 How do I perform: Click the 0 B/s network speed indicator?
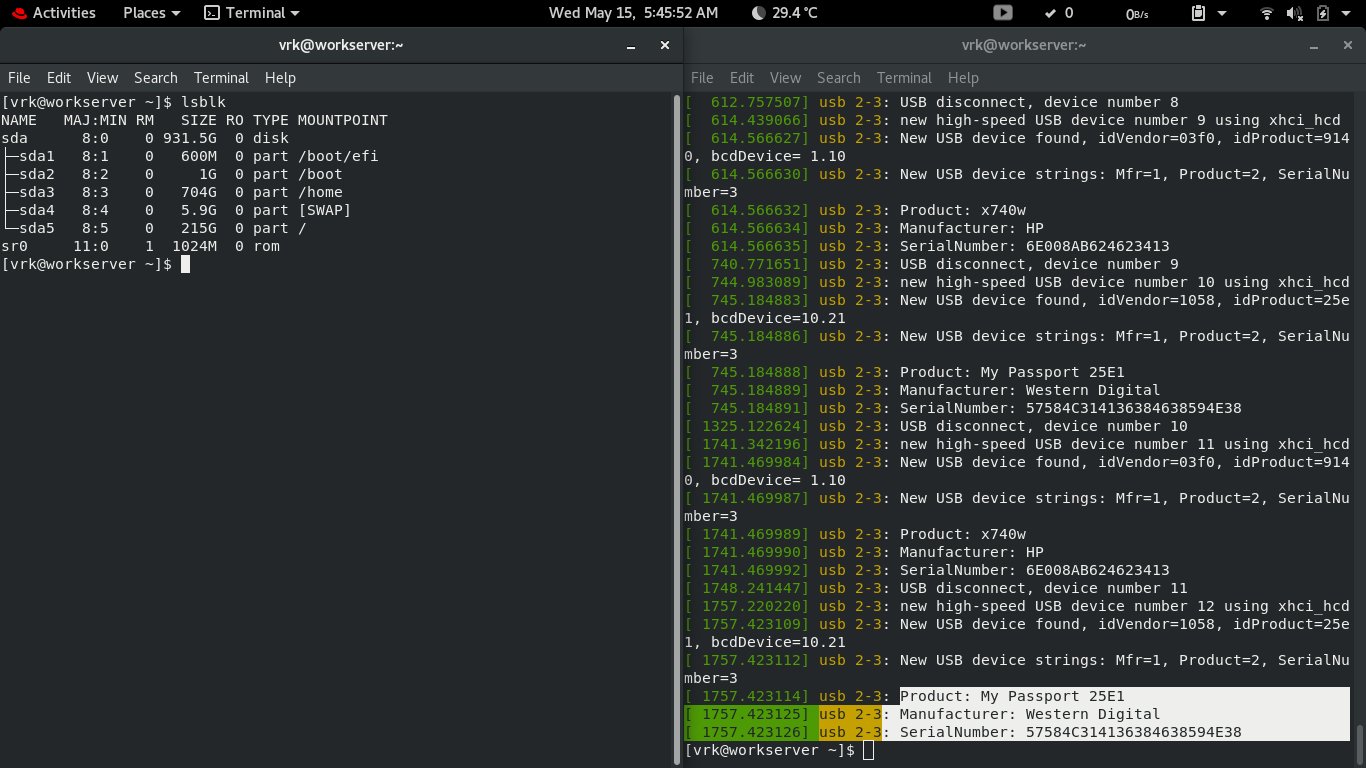click(1137, 13)
